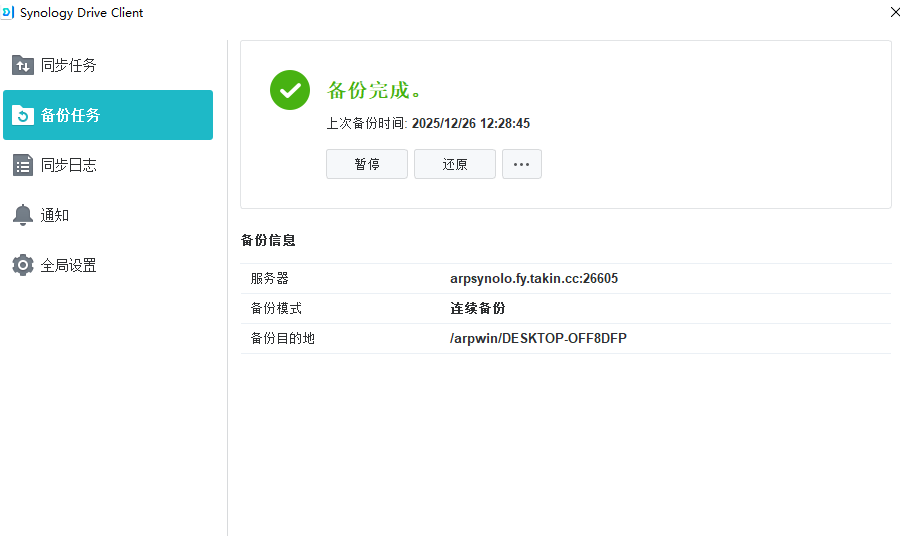Click the last backup time 2025/12/26 12:28:45
Viewport: 900px width, 536px height.
point(470,124)
